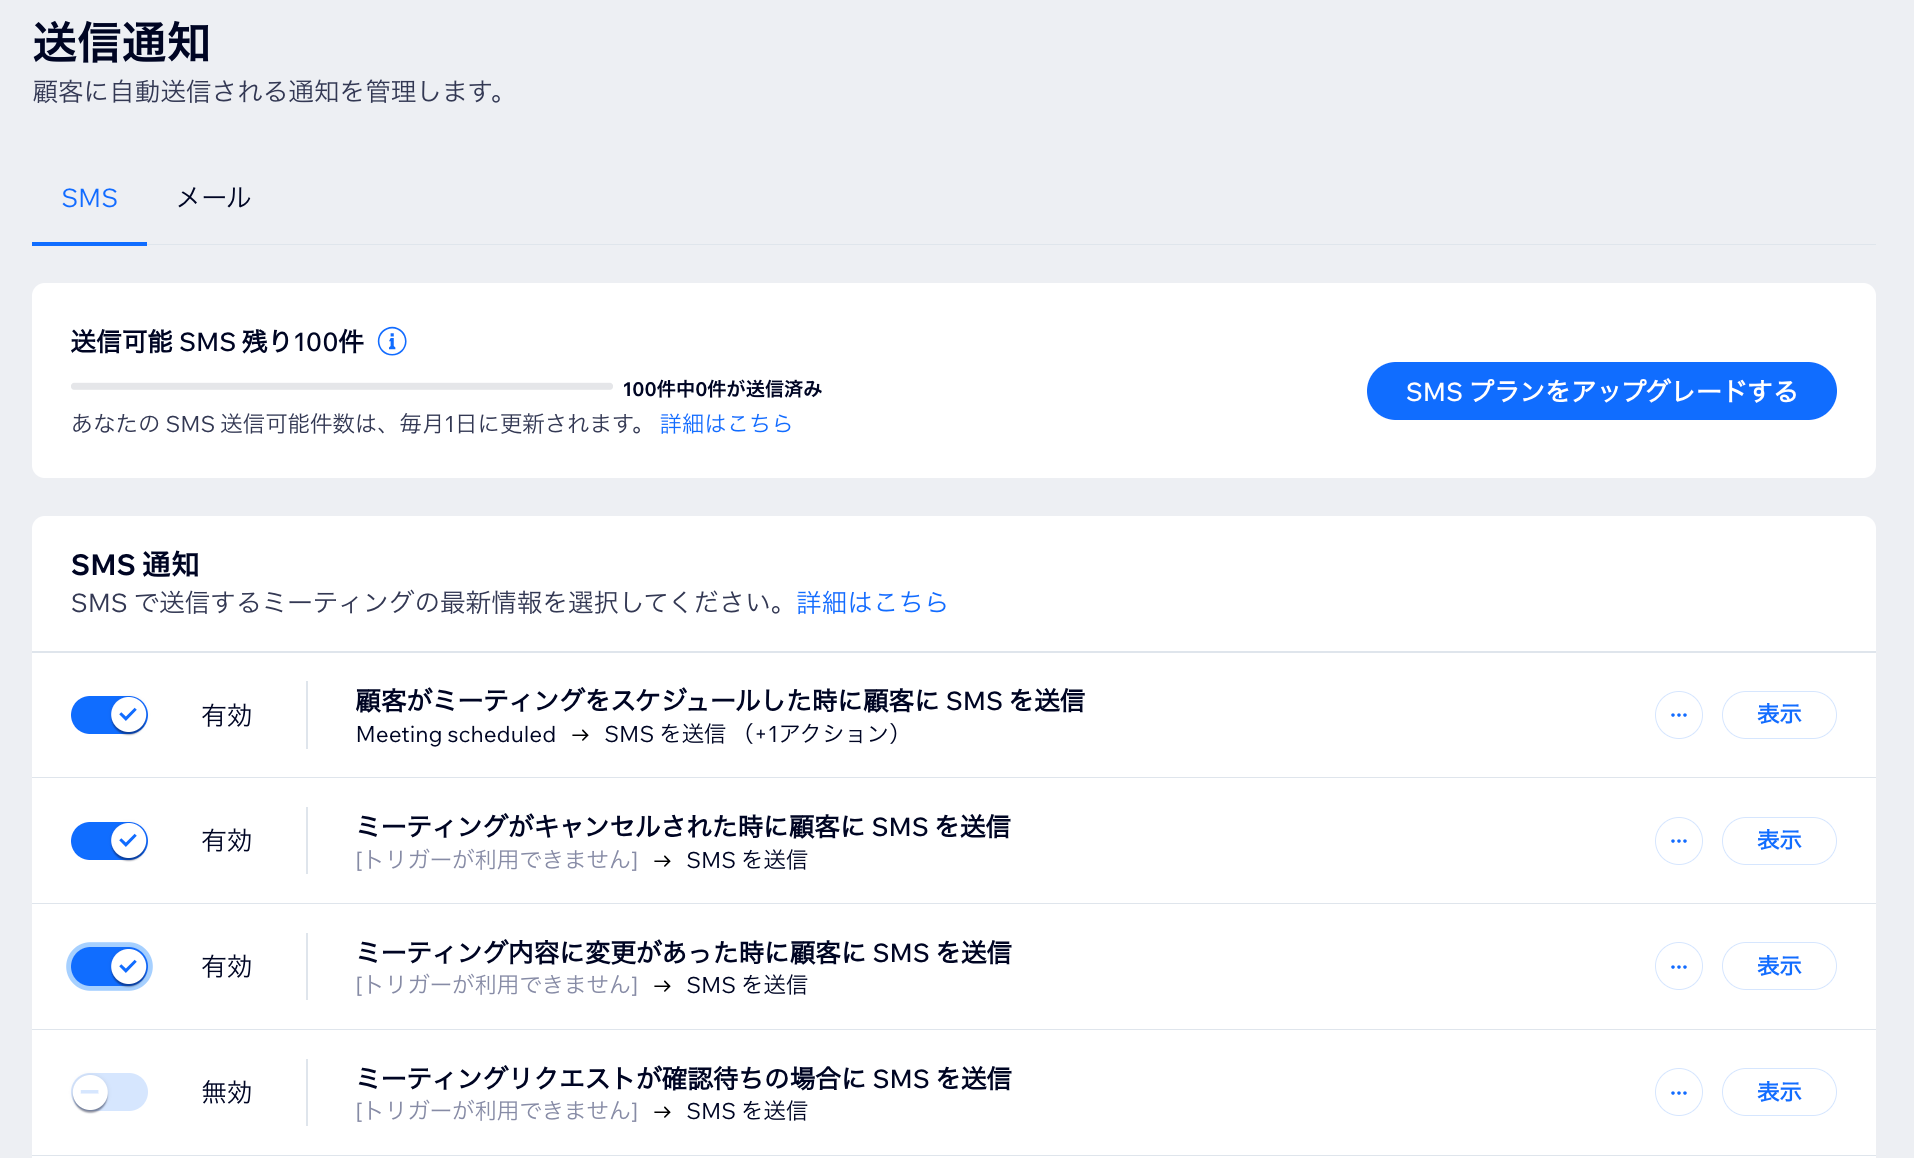Open more options for pending request notification
This screenshot has height=1158, width=1914.
coord(1678,1093)
